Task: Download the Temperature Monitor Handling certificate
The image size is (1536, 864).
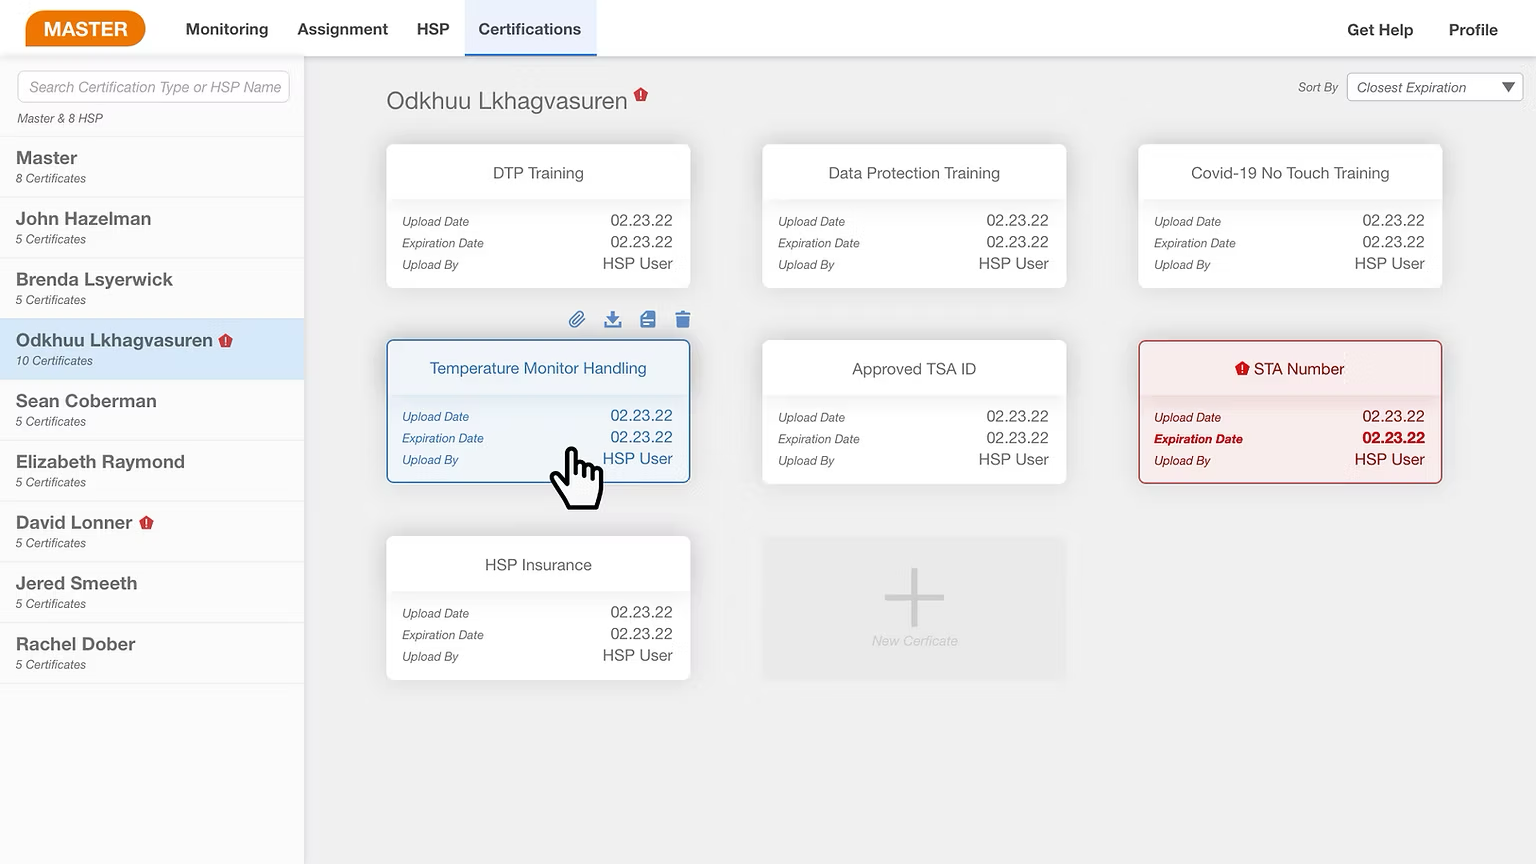Action: [613, 320]
